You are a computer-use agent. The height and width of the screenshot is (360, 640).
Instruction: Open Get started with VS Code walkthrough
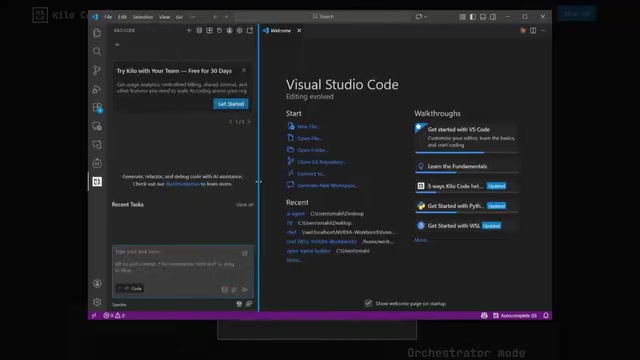467,138
